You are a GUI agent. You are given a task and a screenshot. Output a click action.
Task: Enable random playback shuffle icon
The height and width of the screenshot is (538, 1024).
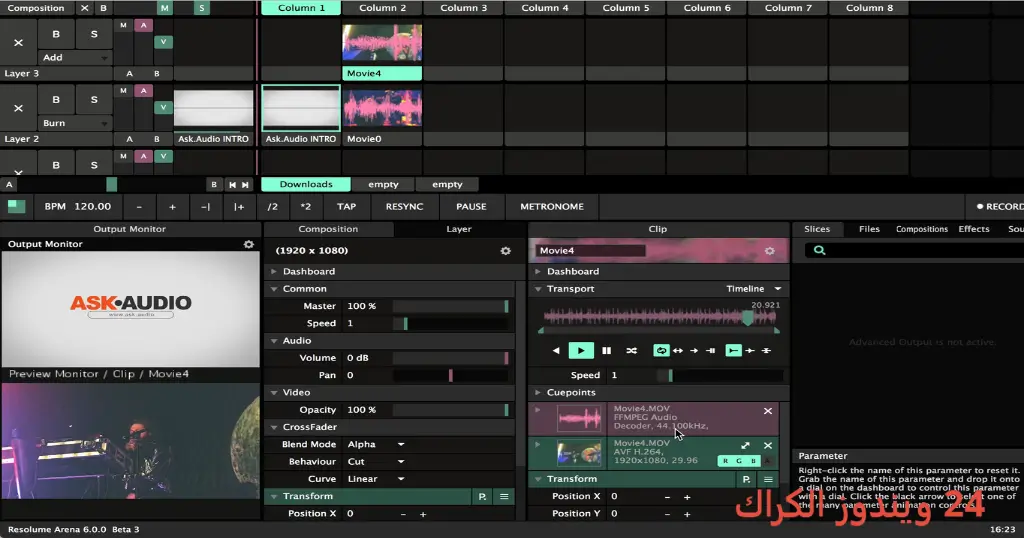coord(631,351)
